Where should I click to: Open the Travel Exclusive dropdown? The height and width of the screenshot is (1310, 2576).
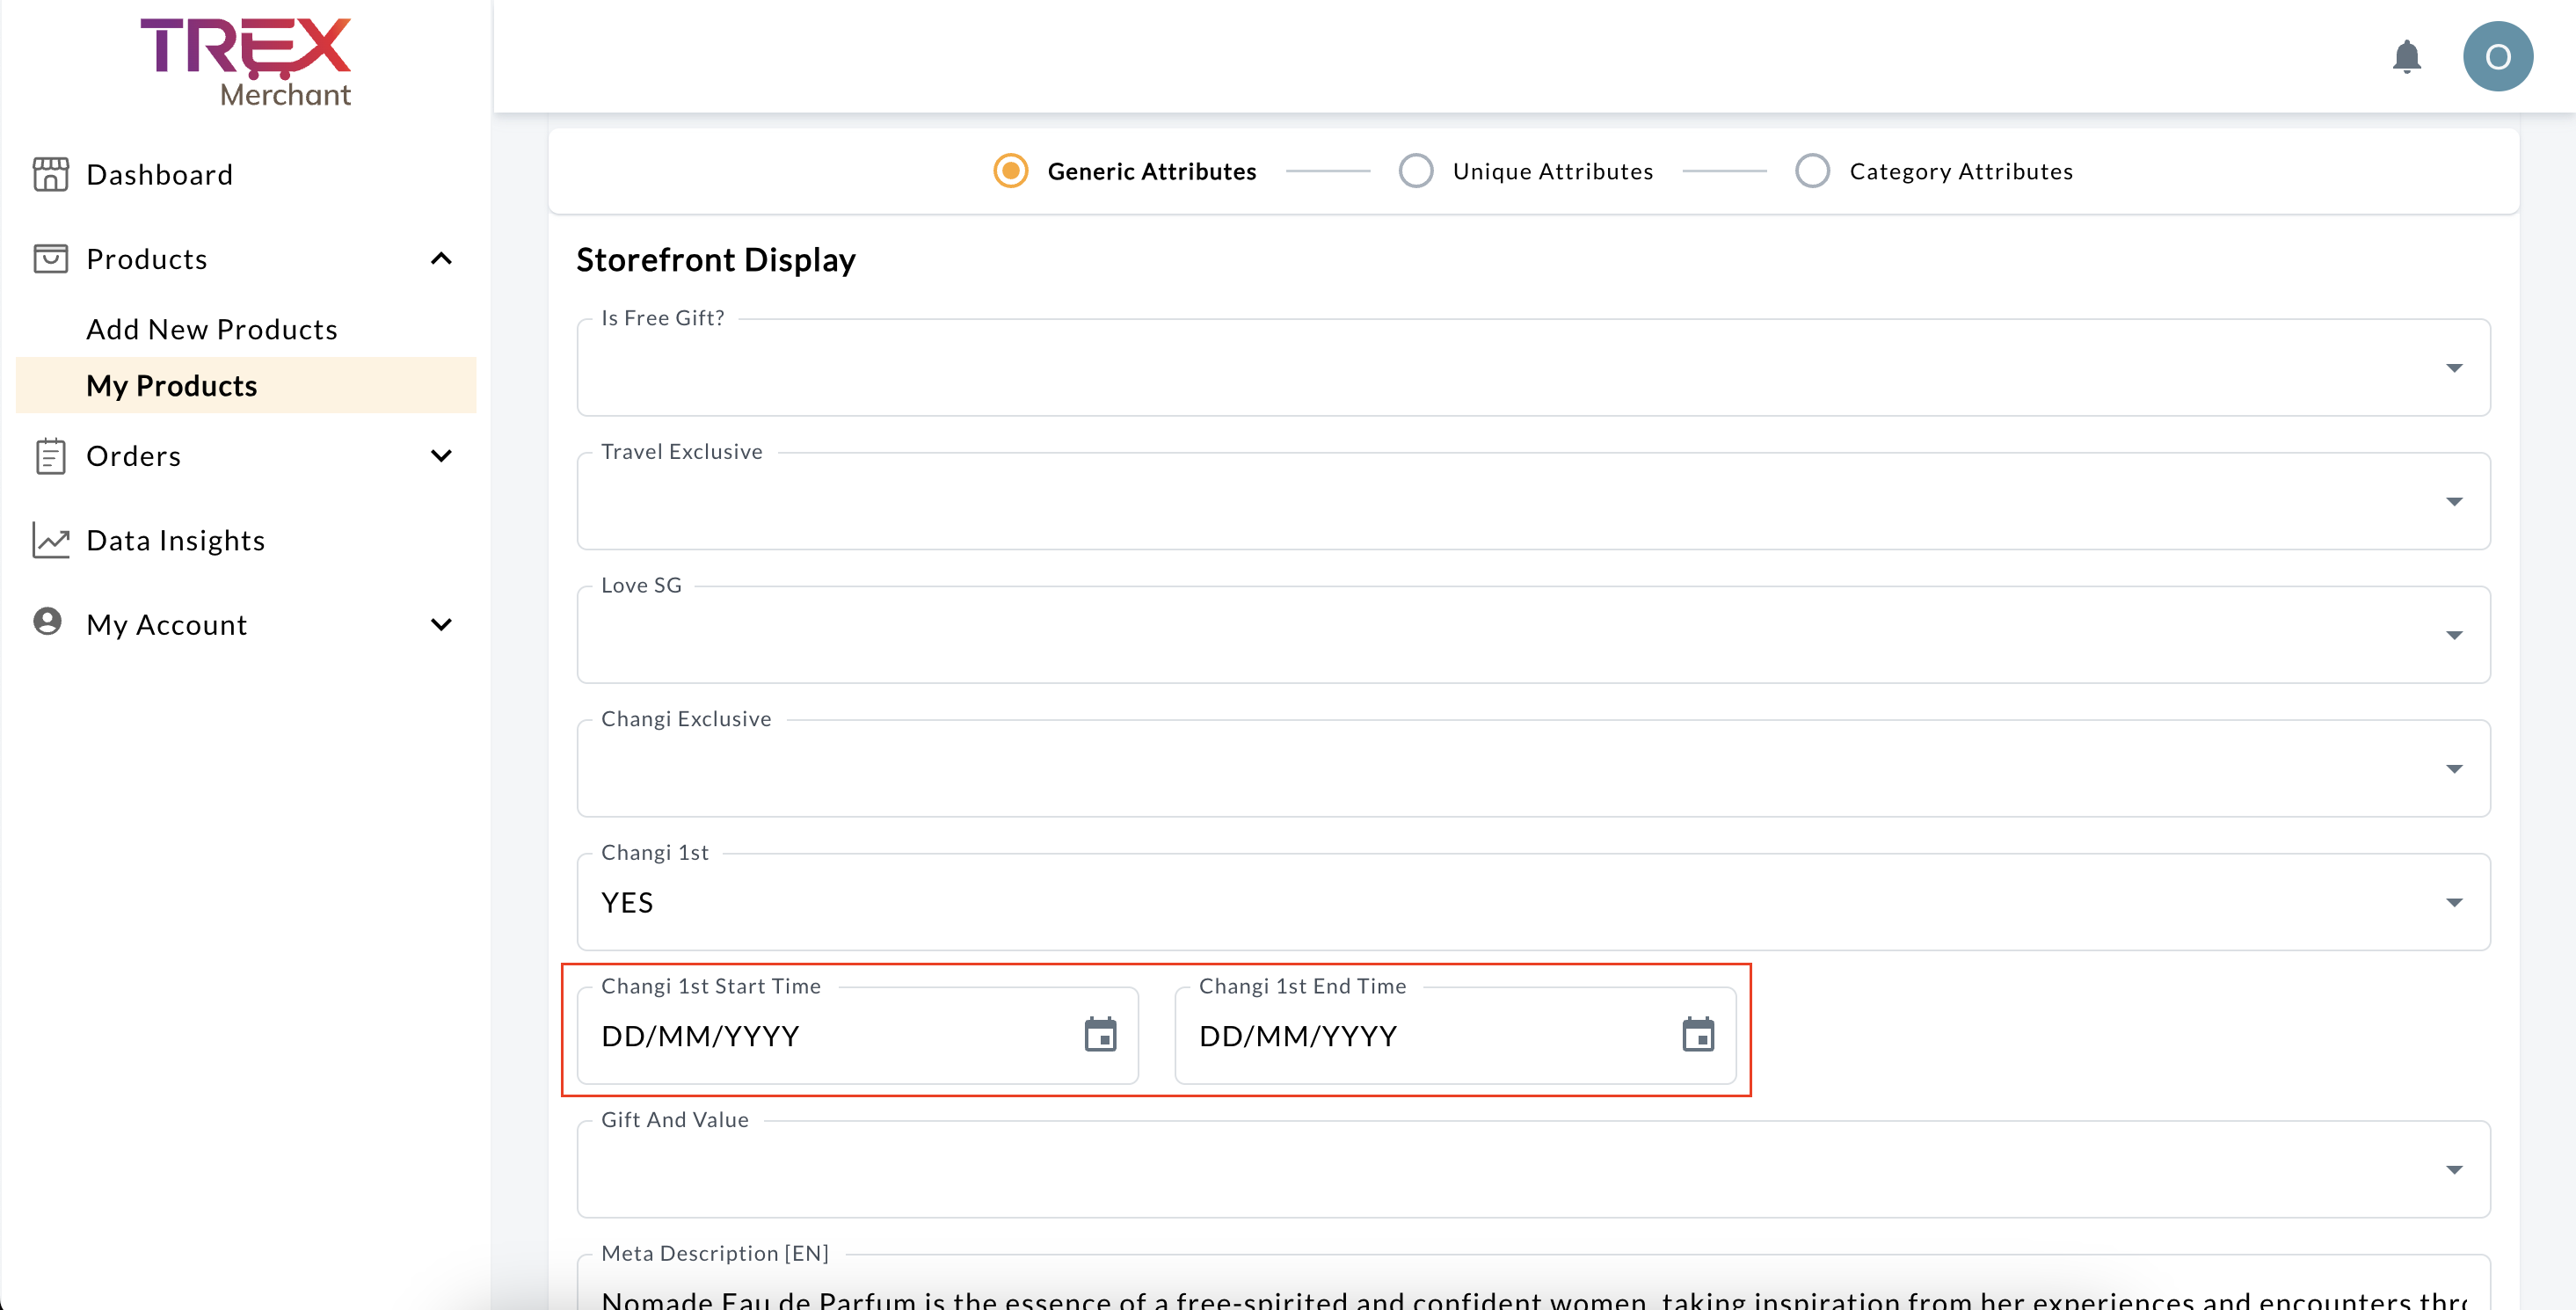click(x=1532, y=501)
